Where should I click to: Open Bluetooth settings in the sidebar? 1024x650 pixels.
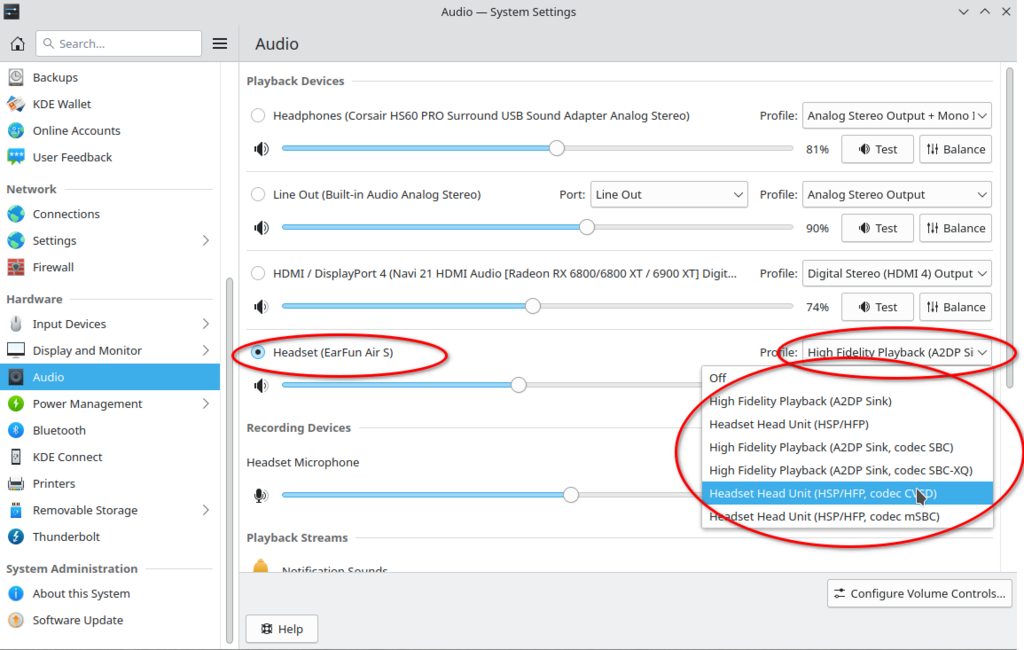point(59,430)
